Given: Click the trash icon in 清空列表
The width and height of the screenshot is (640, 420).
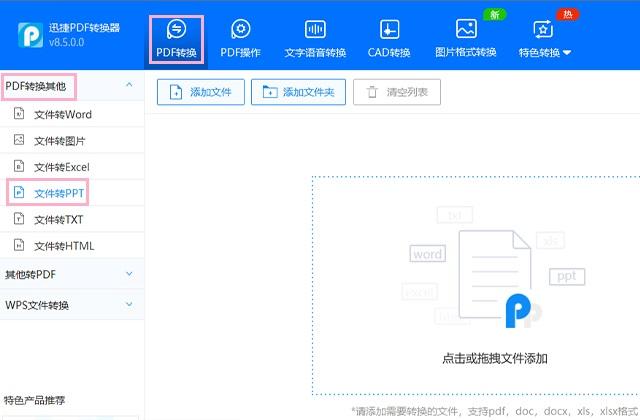Looking at the screenshot, I should click(x=372, y=92).
